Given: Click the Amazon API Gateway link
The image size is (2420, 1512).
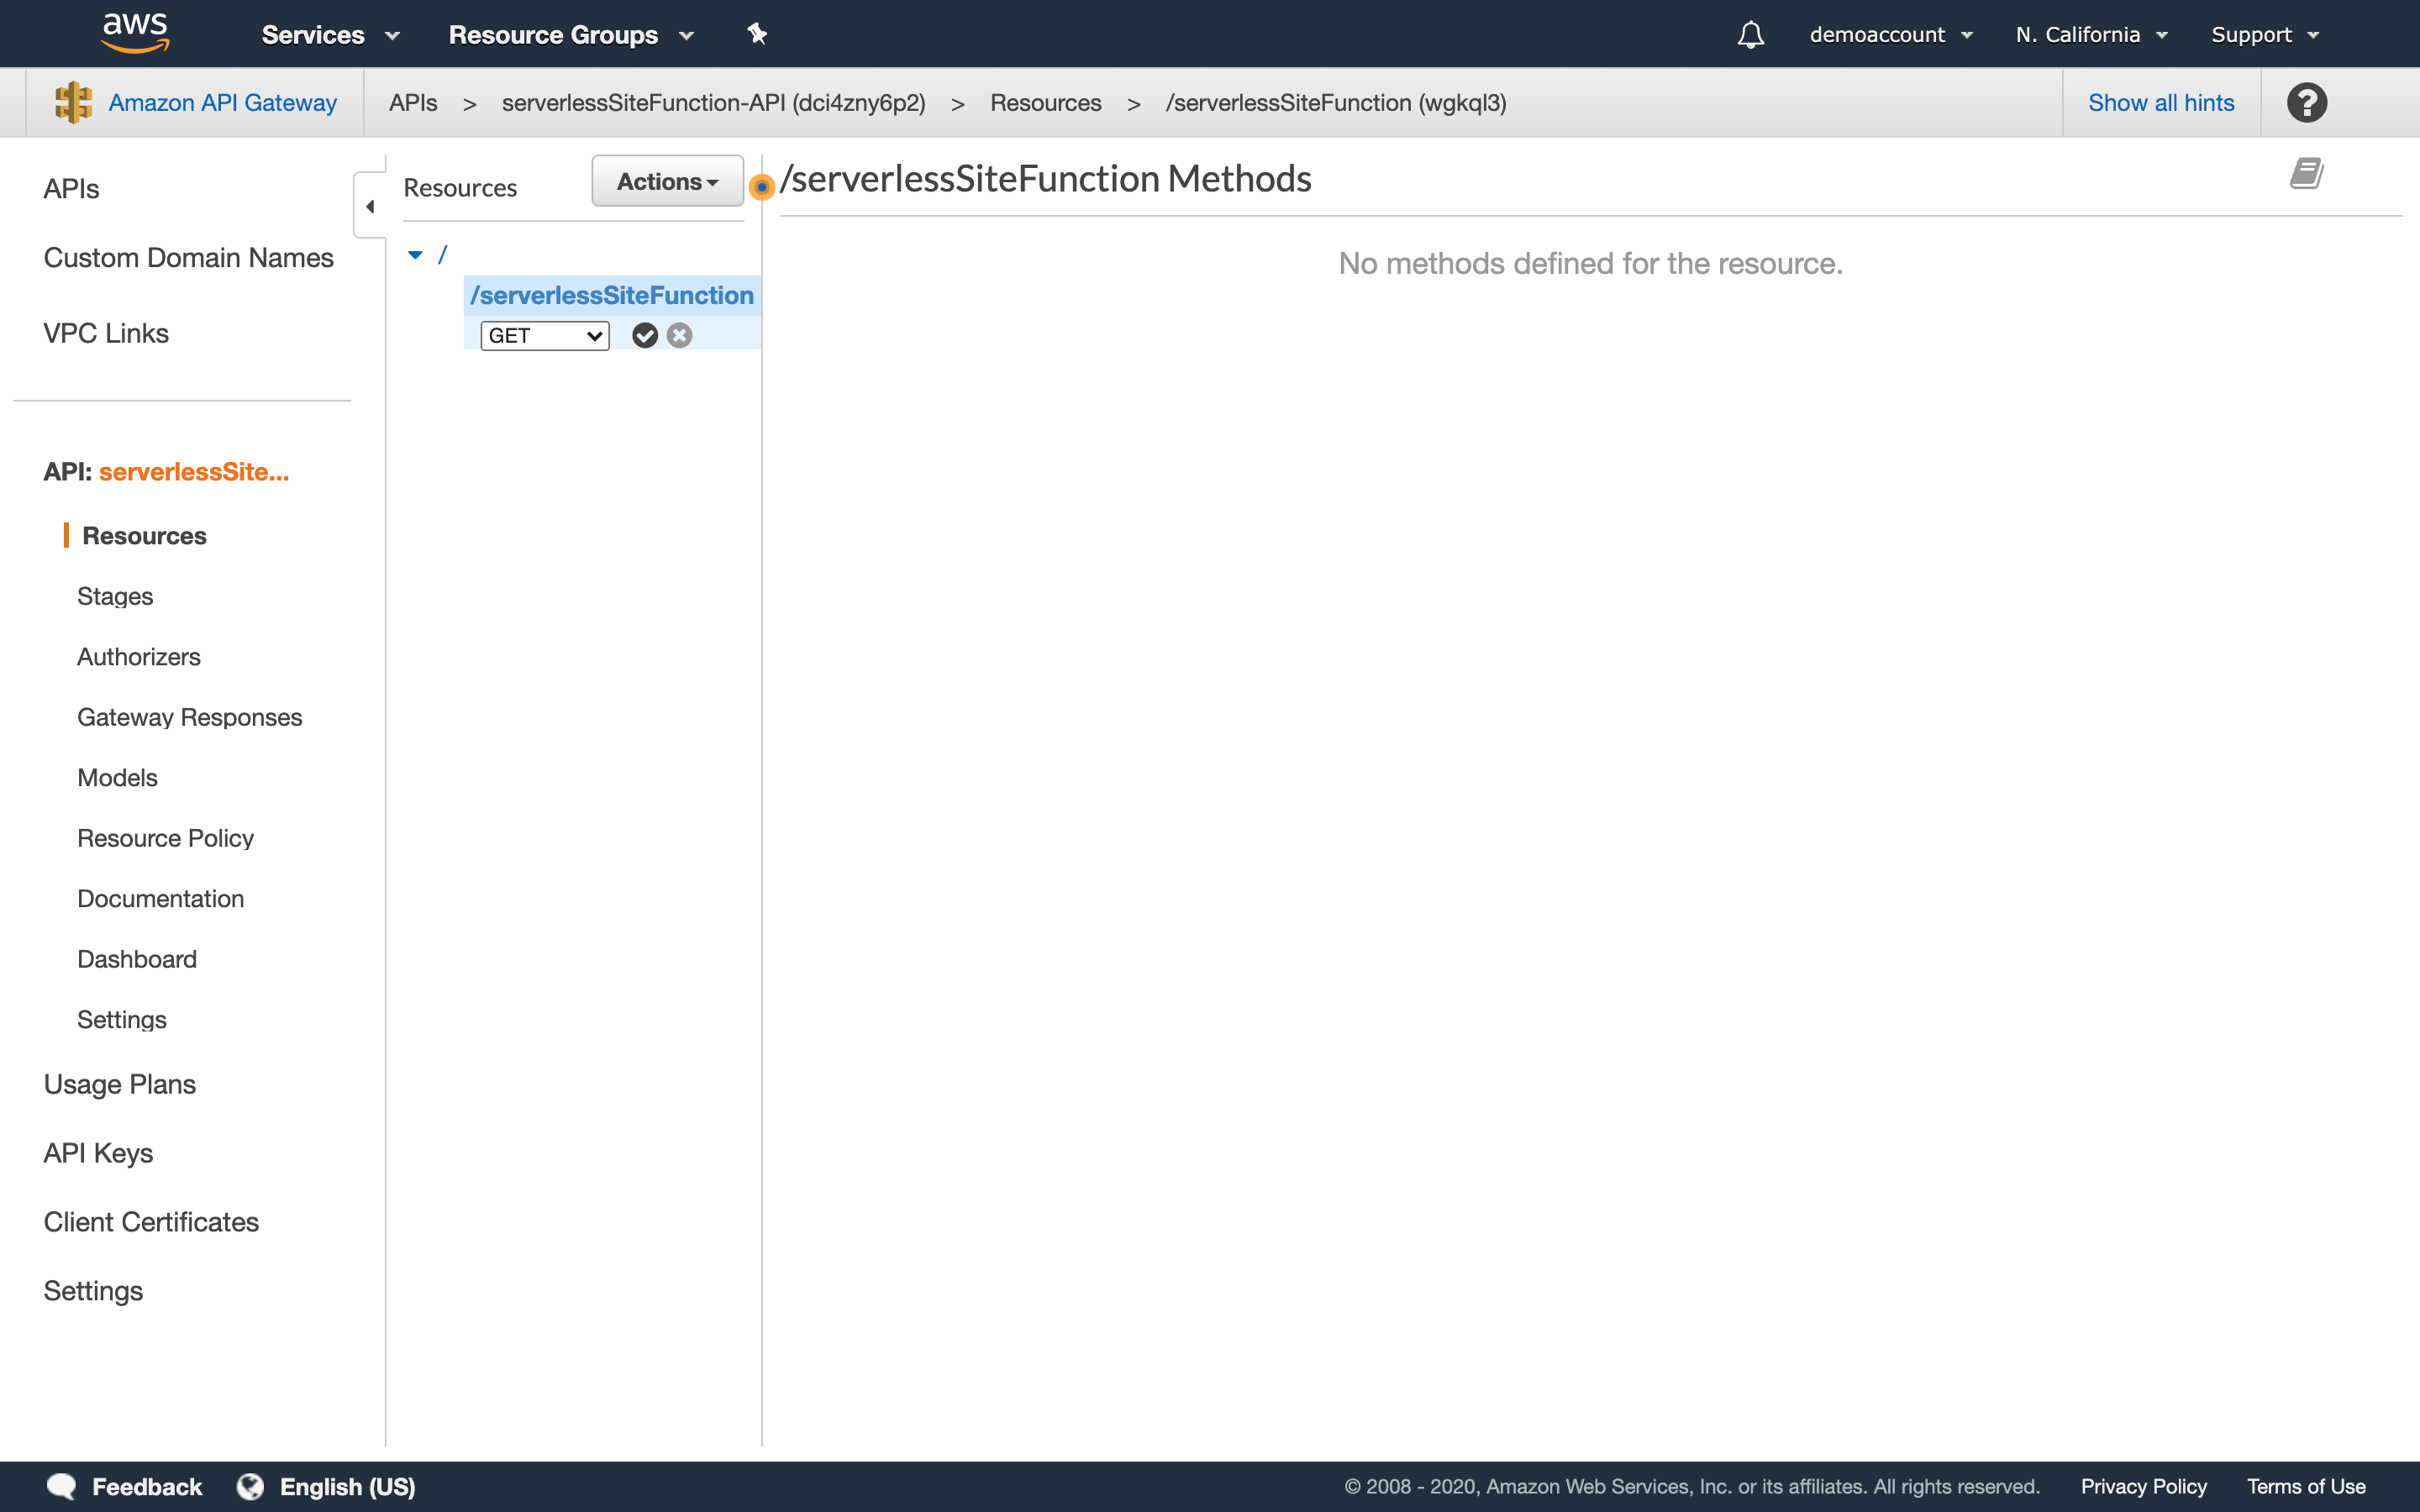Looking at the screenshot, I should tap(222, 102).
